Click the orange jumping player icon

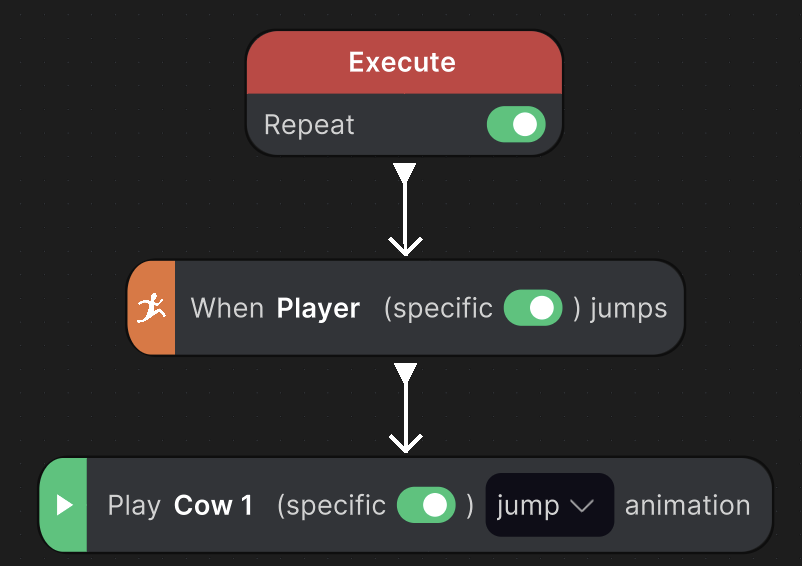tap(151, 308)
